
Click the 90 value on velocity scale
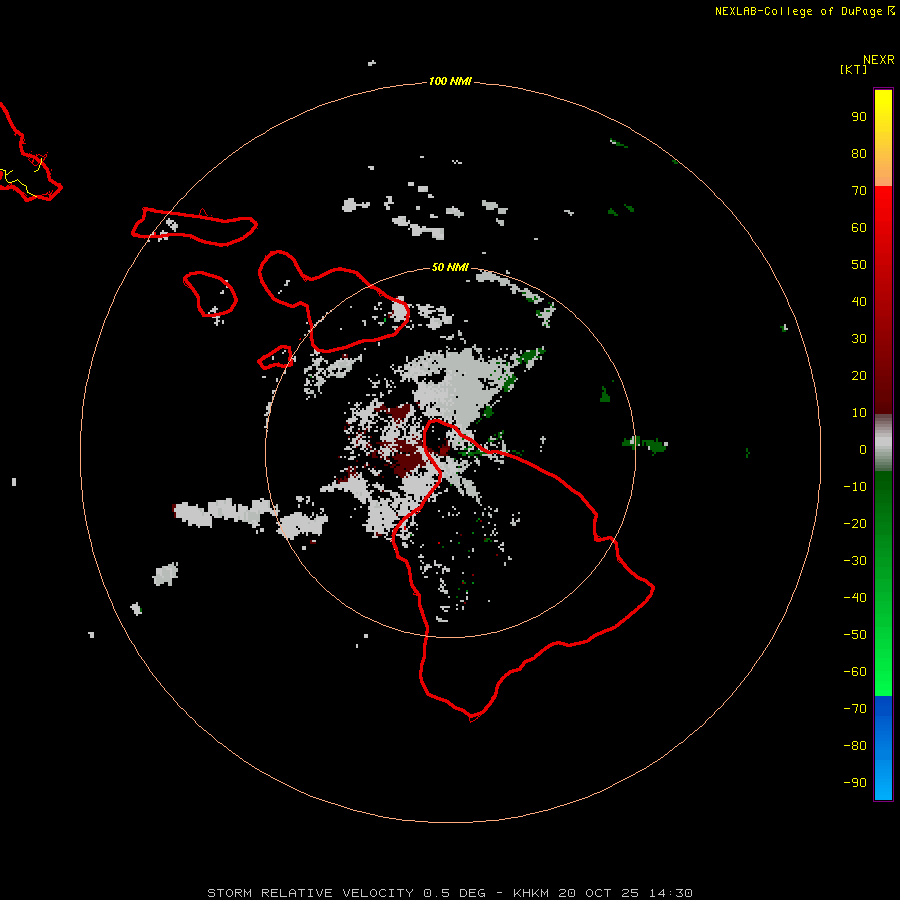[x=859, y=117]
